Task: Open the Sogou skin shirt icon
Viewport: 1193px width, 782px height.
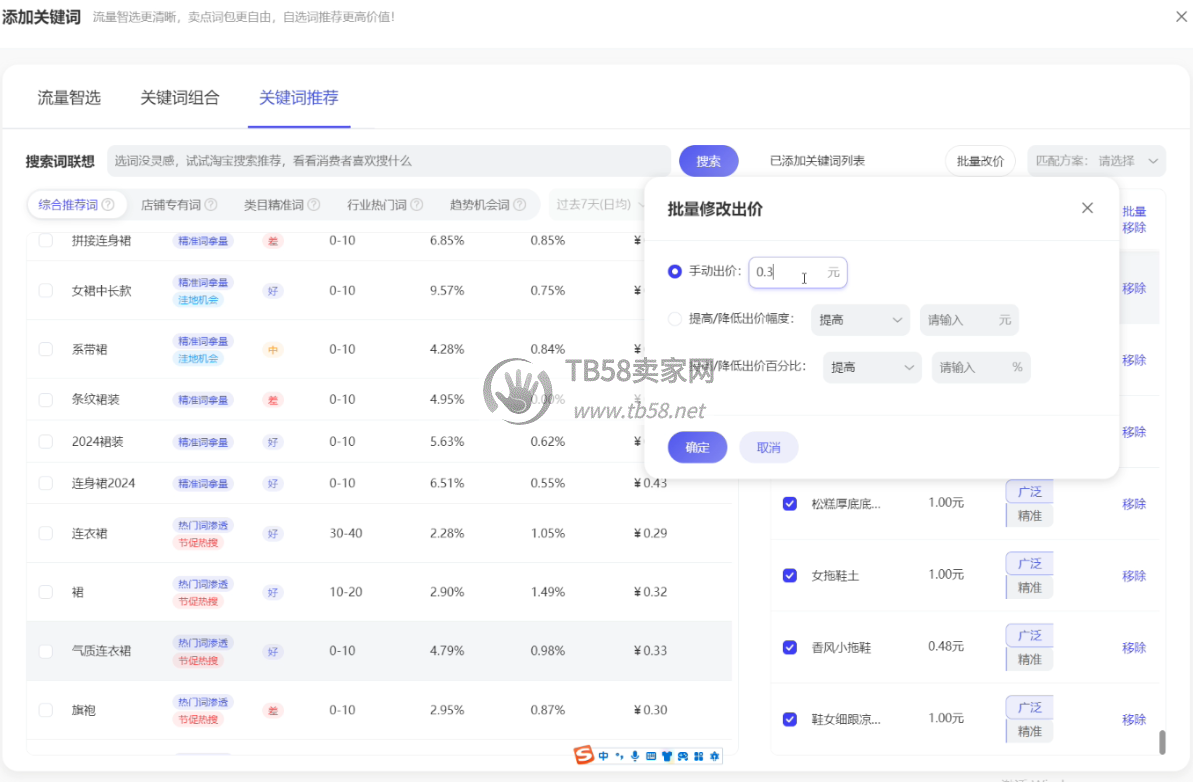Action: [x=667, y=757]
